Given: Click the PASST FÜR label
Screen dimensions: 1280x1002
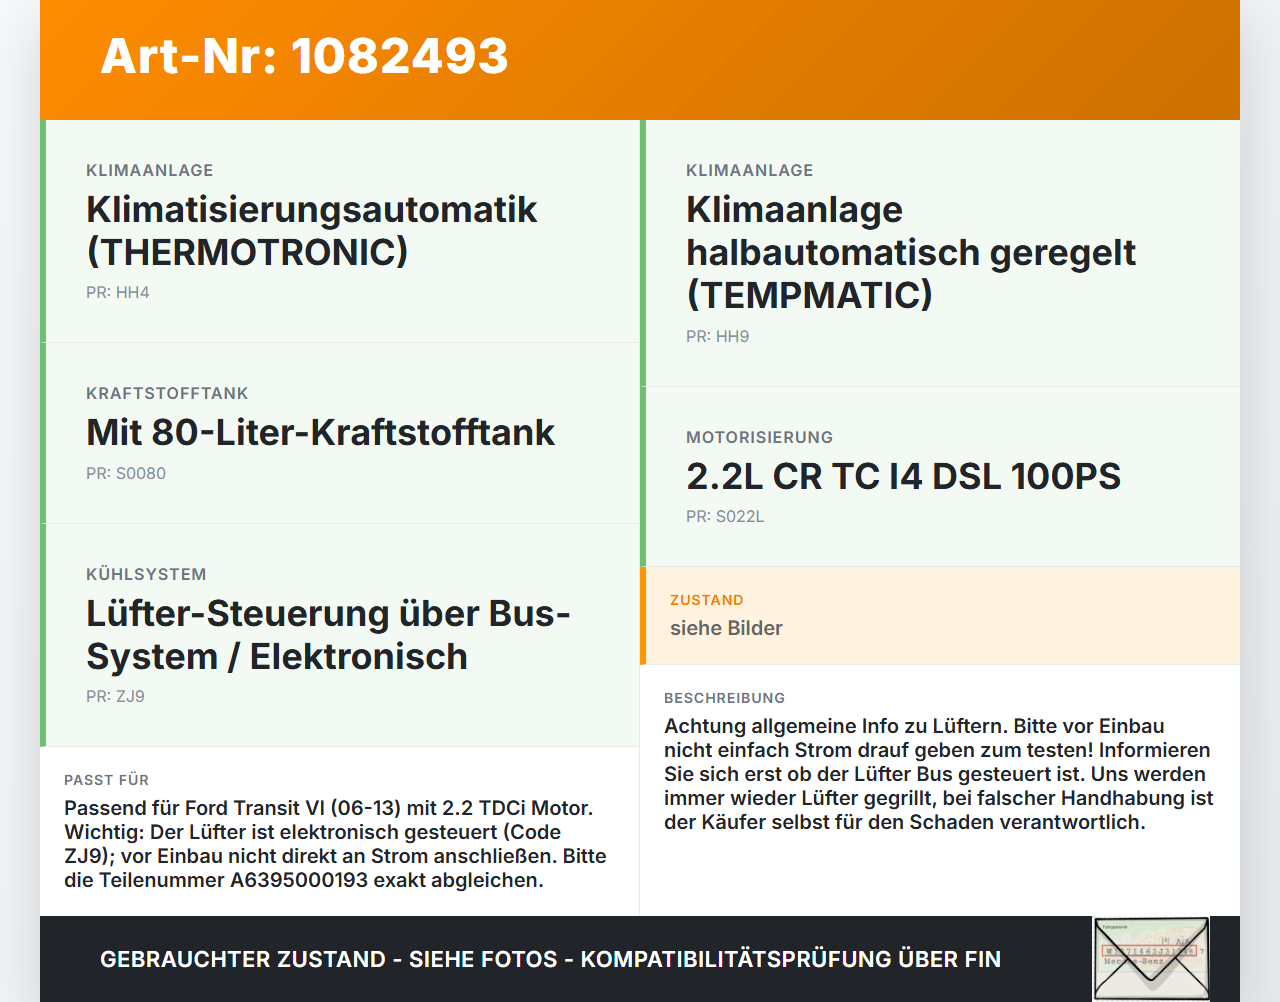Looking at the screenshot, I should pos(107,780).
